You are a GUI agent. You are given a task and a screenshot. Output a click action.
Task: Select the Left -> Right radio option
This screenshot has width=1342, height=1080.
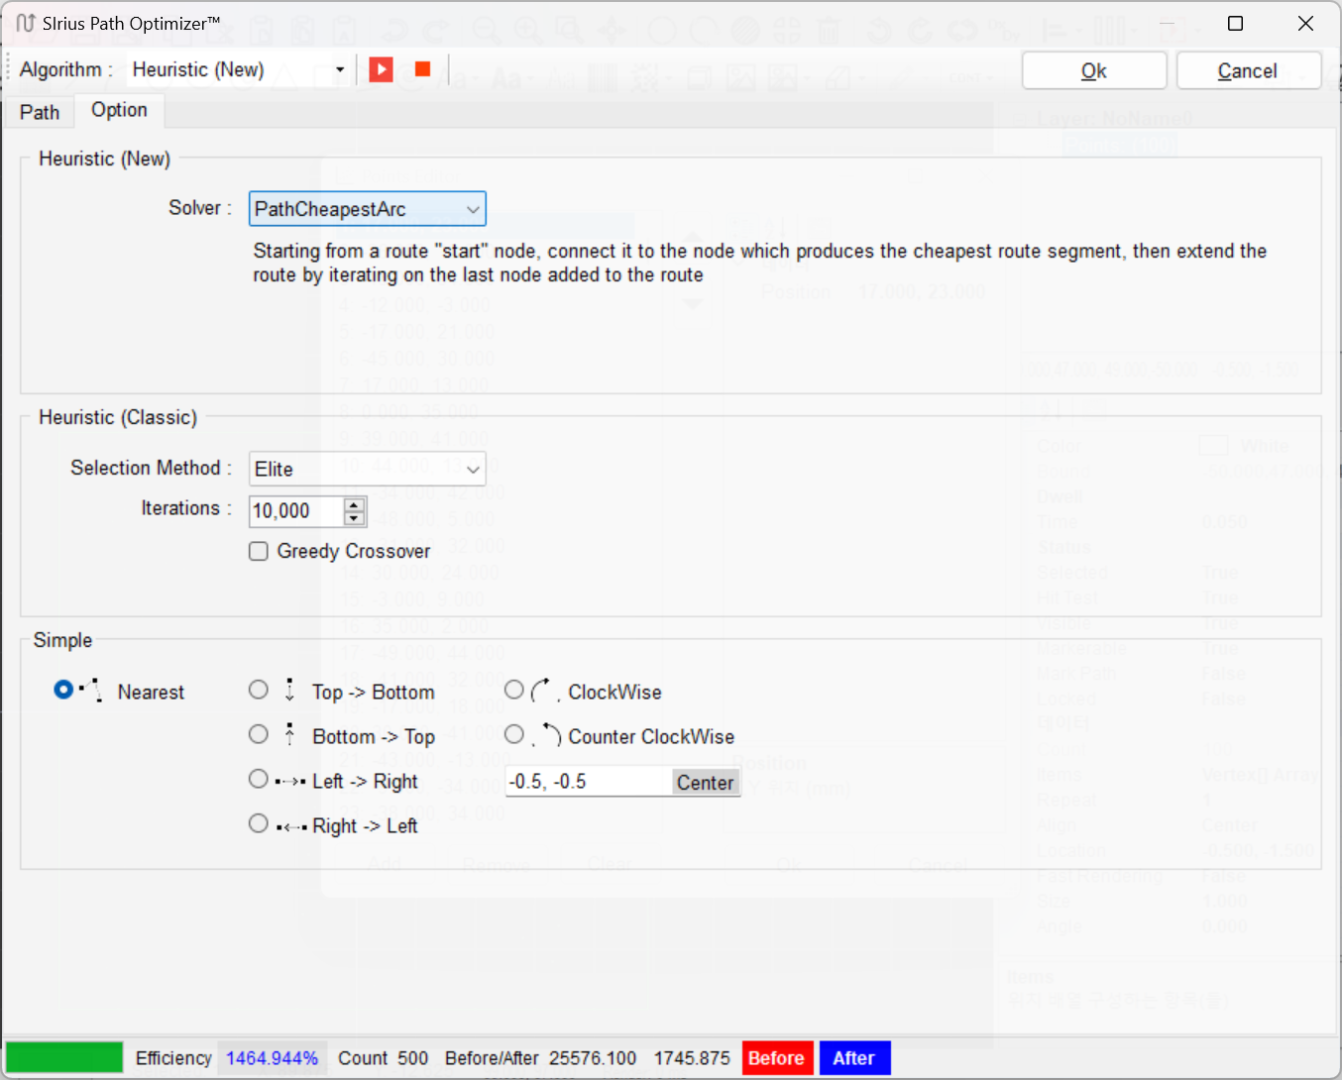click(x=258, y=779)
